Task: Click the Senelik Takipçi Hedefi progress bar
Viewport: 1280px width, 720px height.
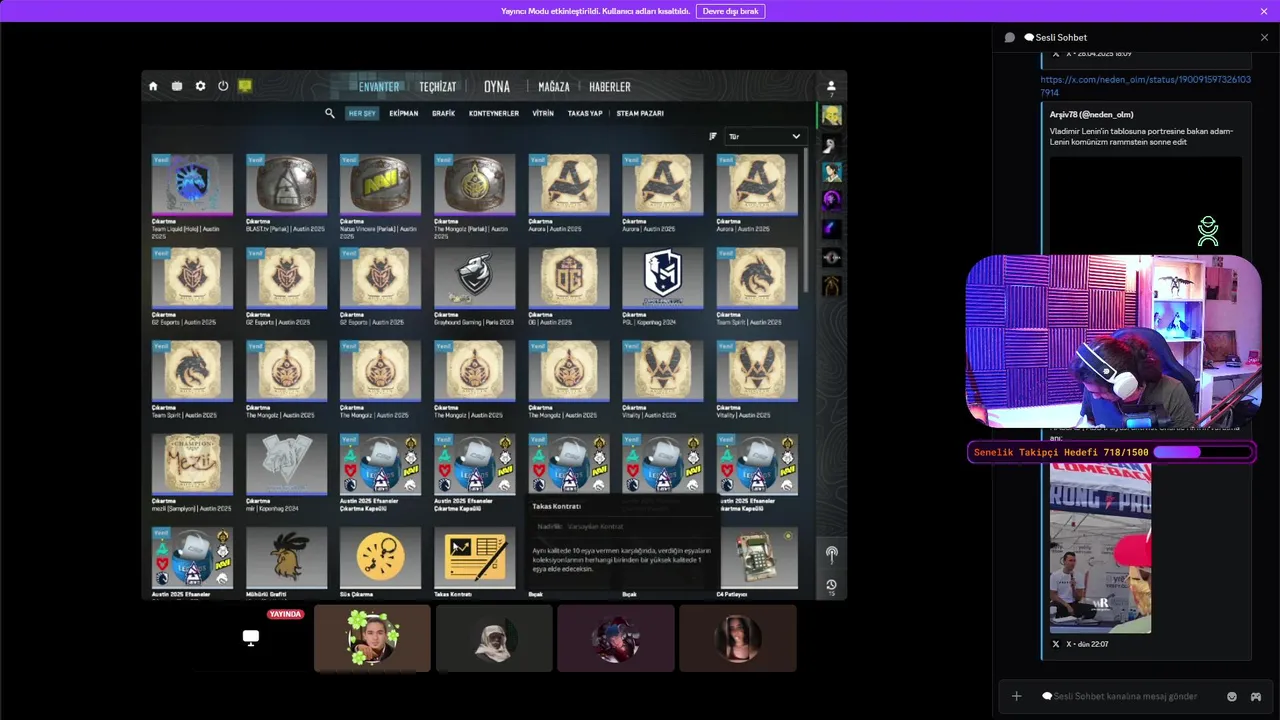Action: [x=1202, y=452]
